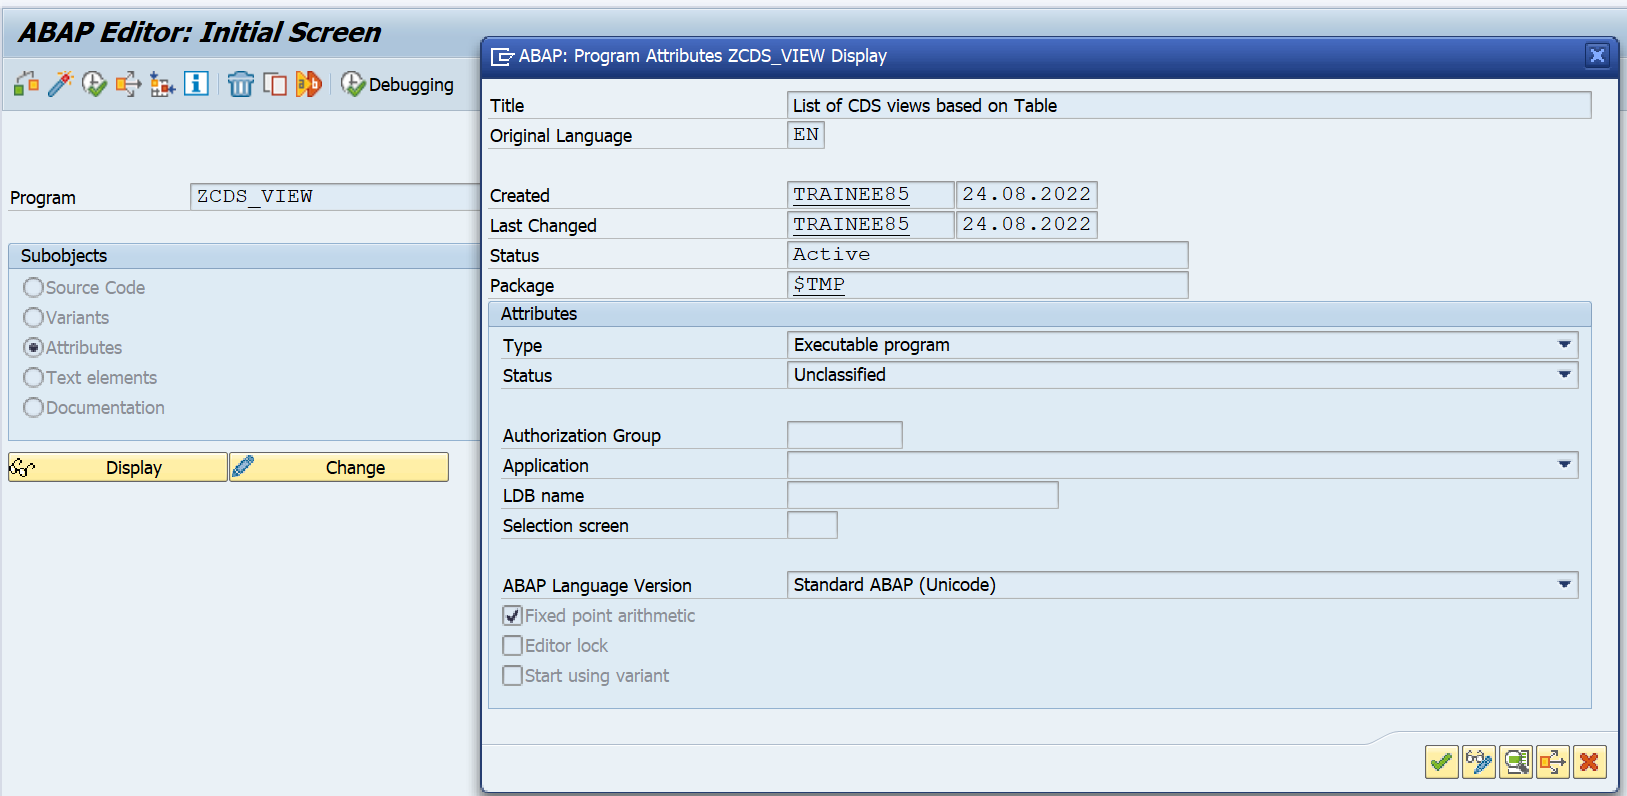
Task: Click the Copy program icon in toolbar
Action: point(274,84)
